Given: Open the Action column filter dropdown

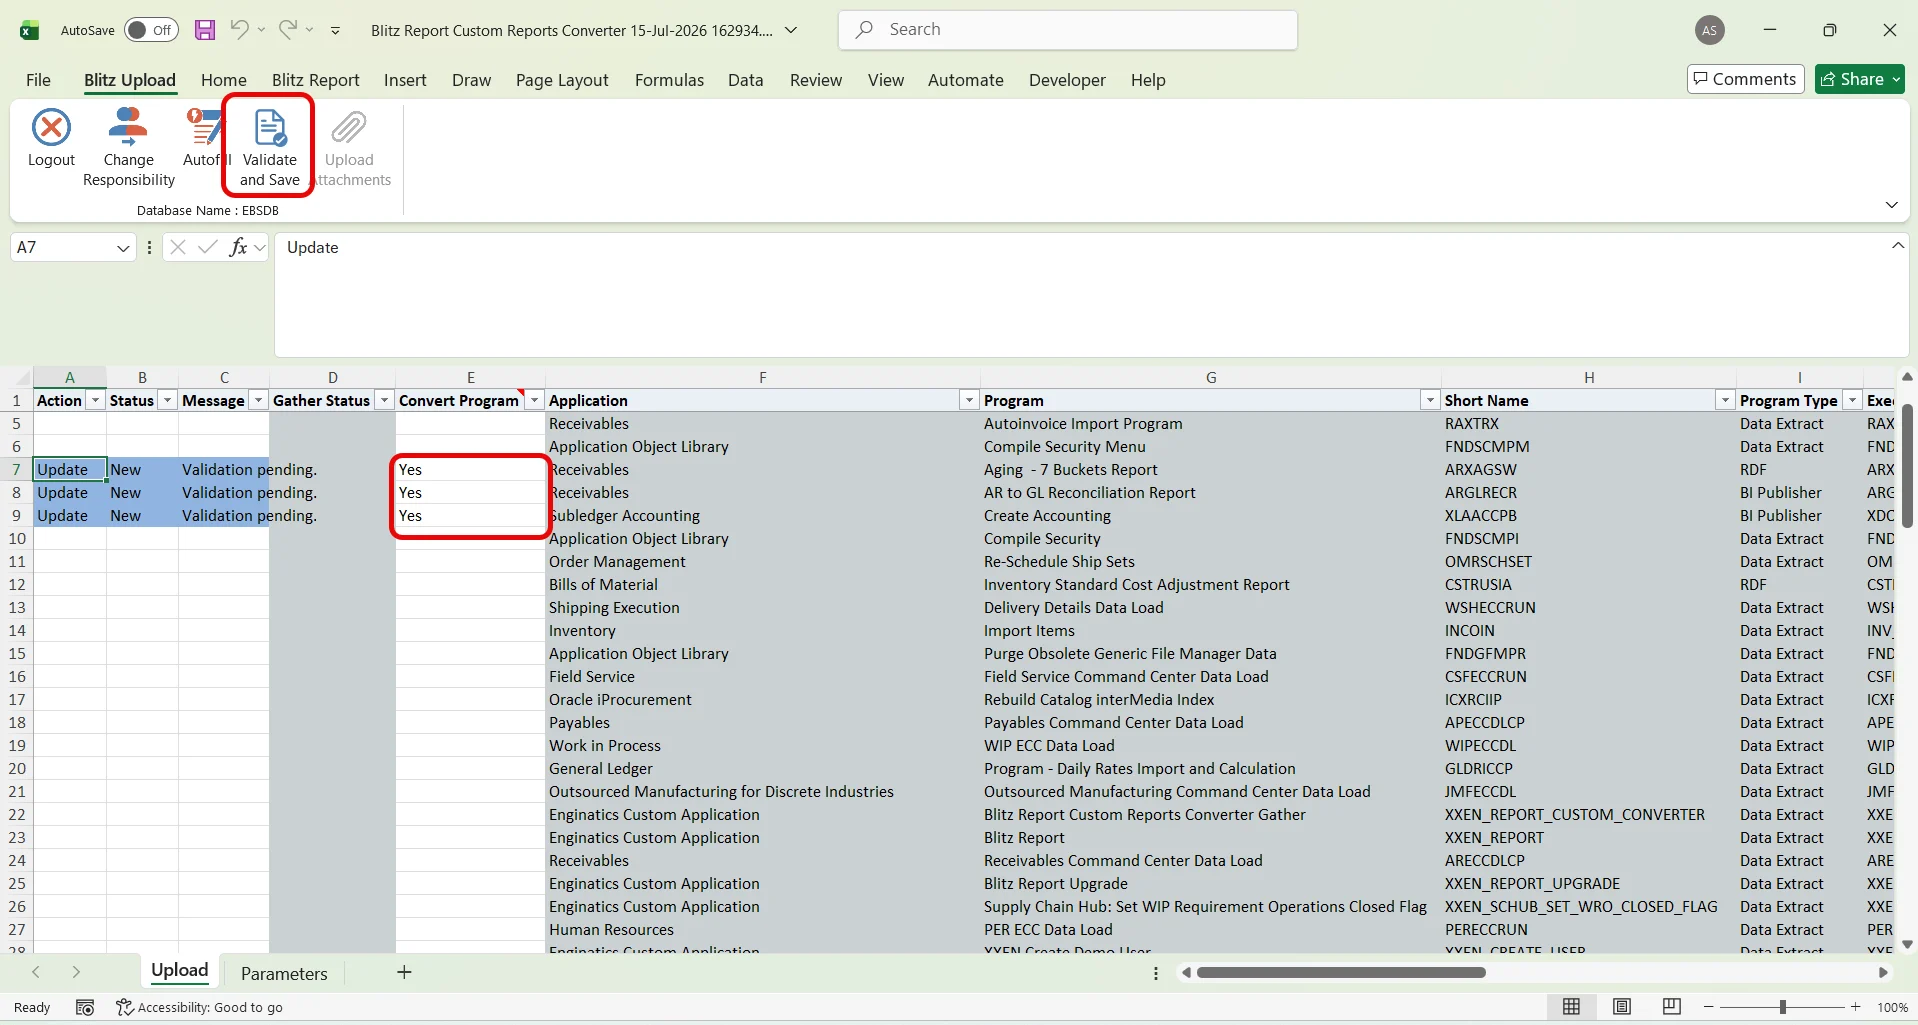Looking at the screenshot, I should (x=96, y=400).
